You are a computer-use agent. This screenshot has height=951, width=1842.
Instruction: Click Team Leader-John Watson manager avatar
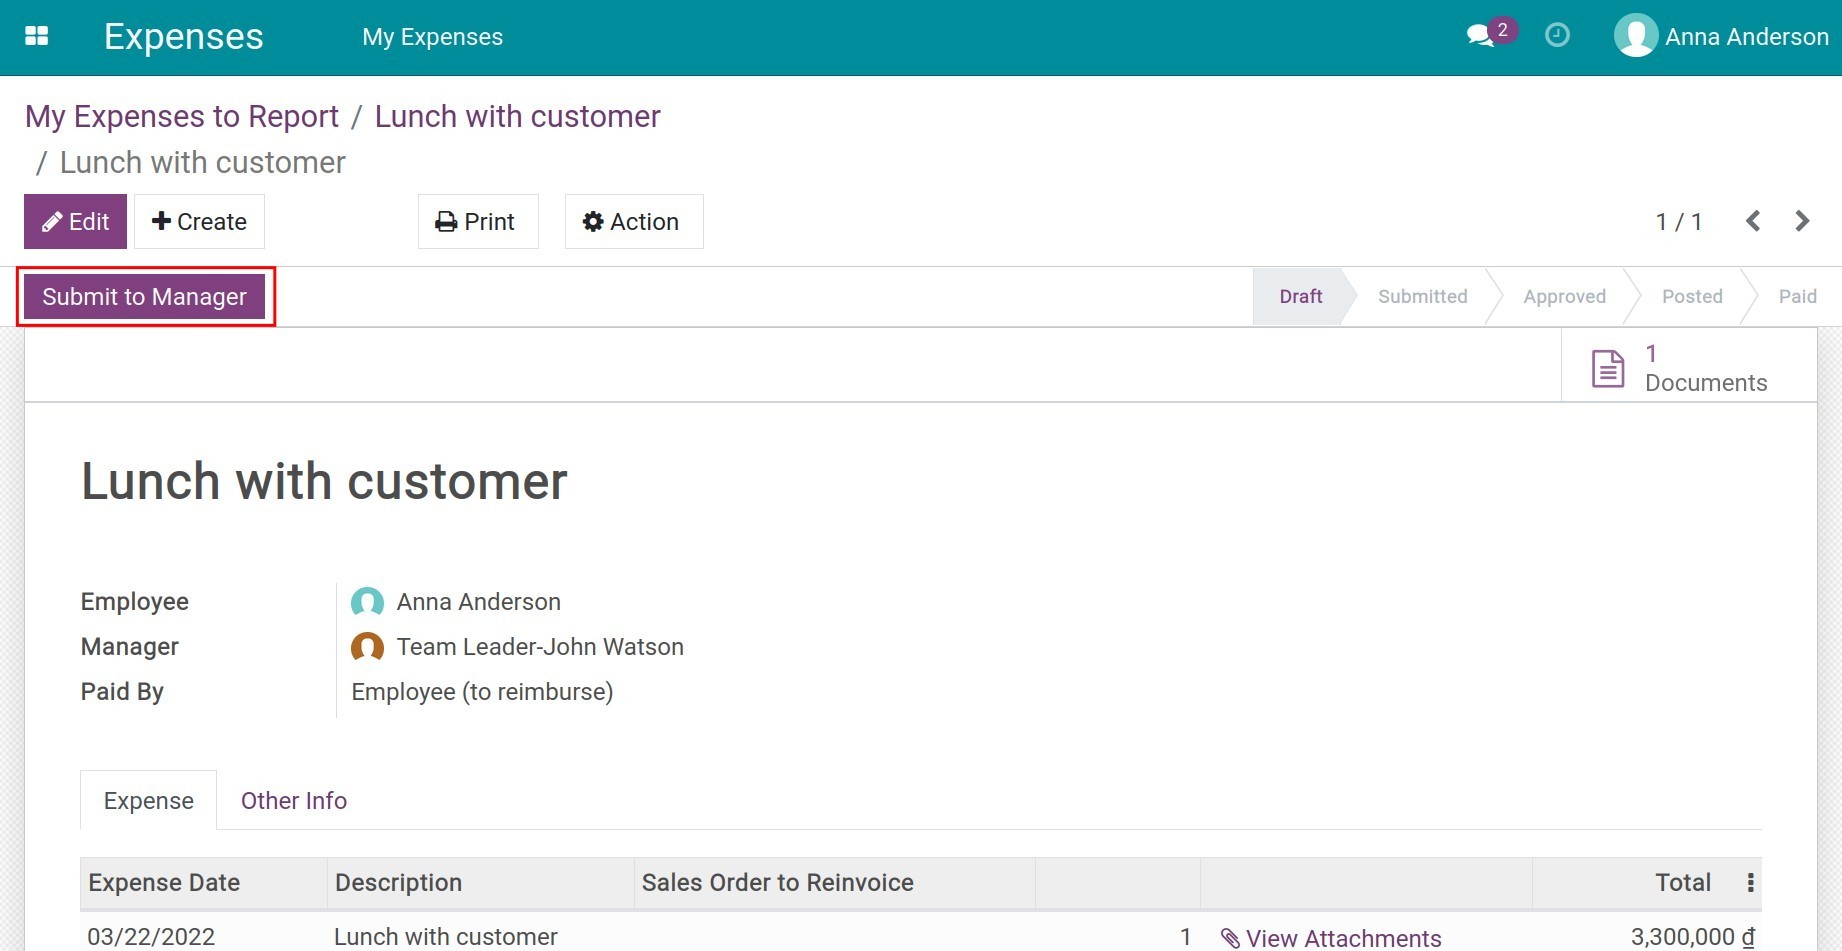pos(367,647)
